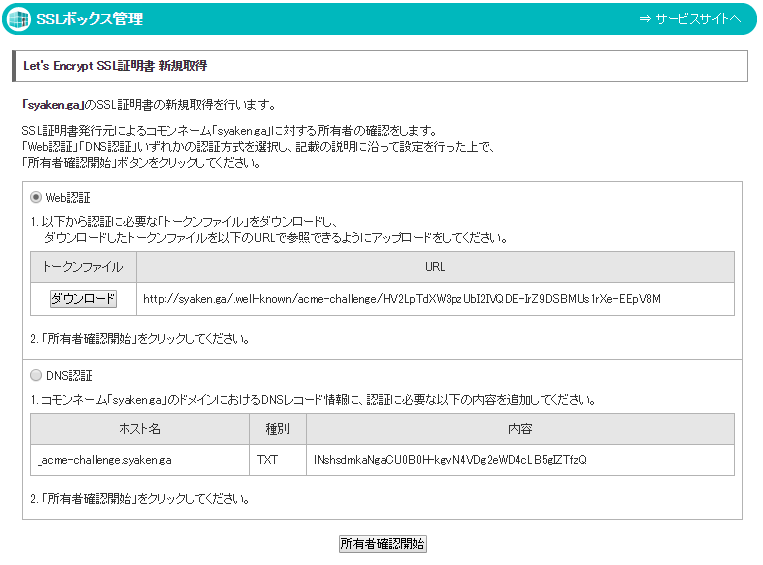Click the トークンファイル column header
Screen dimensions: 763x565
coord(83,267)
